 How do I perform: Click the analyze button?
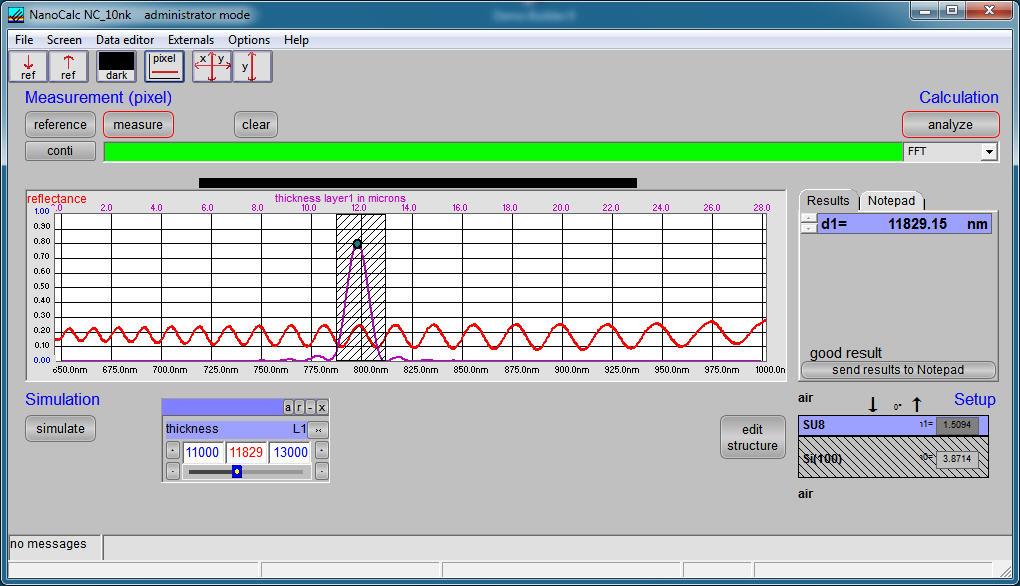tap(950, 125)
